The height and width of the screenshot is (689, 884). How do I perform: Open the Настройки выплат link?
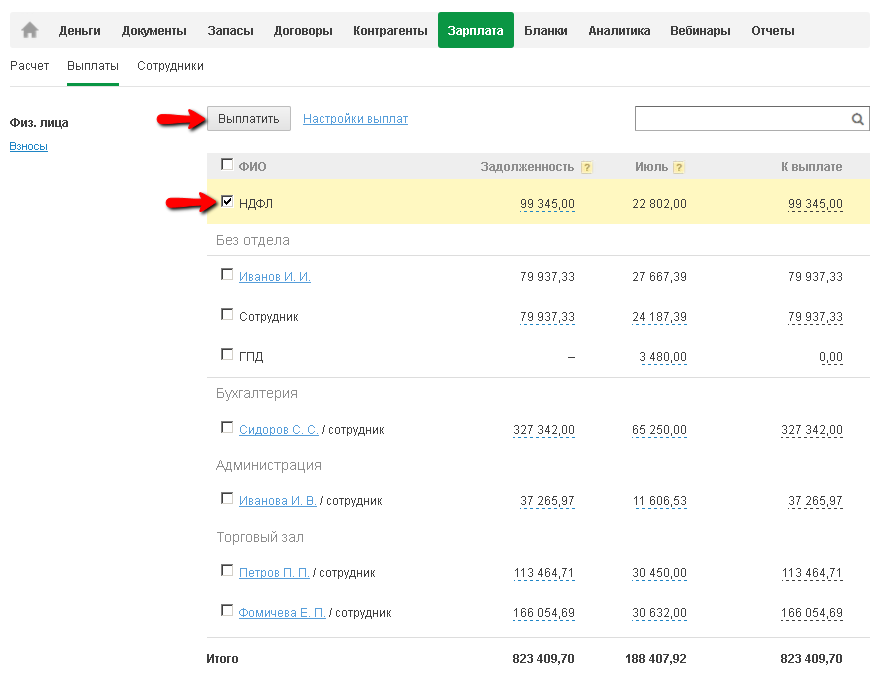(x=355, y=119)
